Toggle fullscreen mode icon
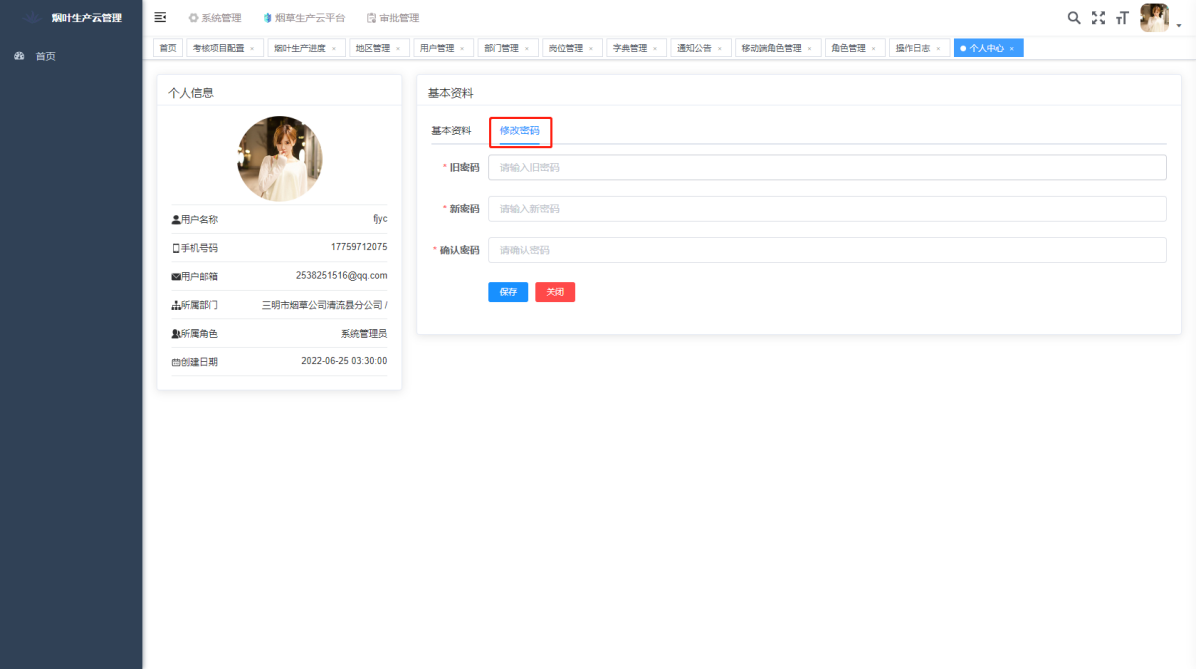The width and height of the screenshot is (1196, 669). click(1098, 18)
